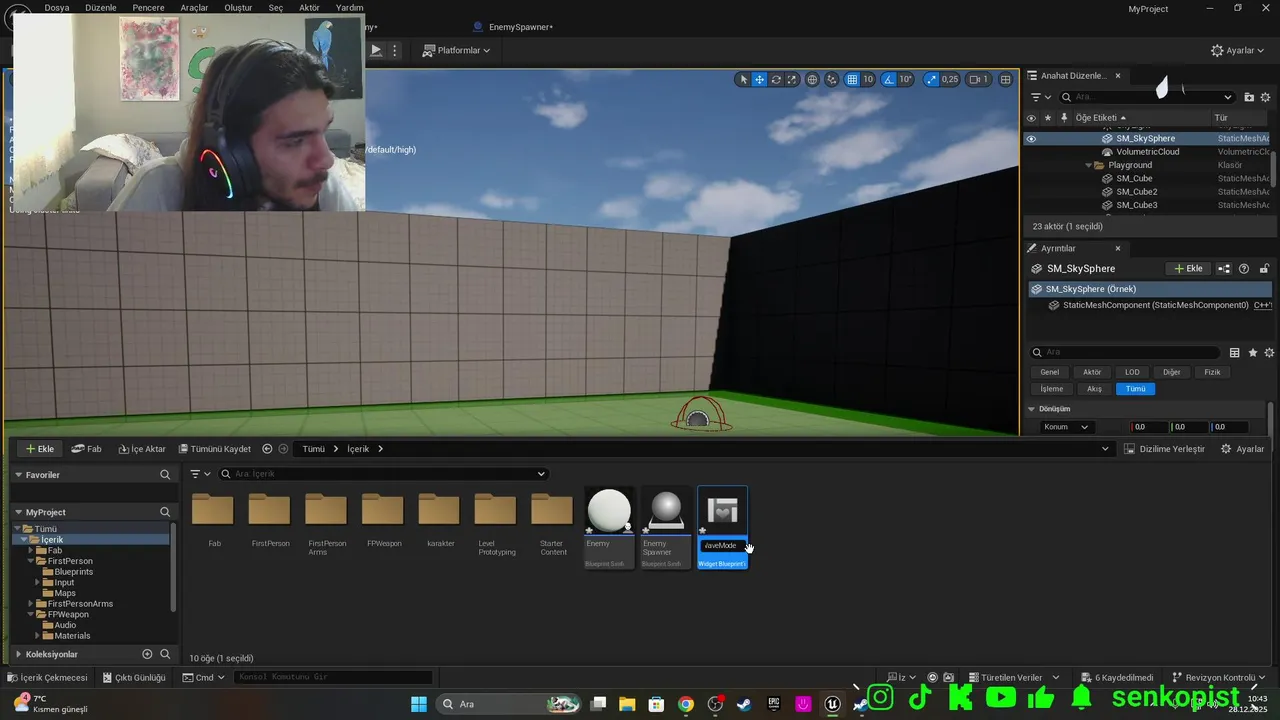Open scale snap value 0,25 options
Viewport: 1280px width, 720px height.
pos(950,79)
